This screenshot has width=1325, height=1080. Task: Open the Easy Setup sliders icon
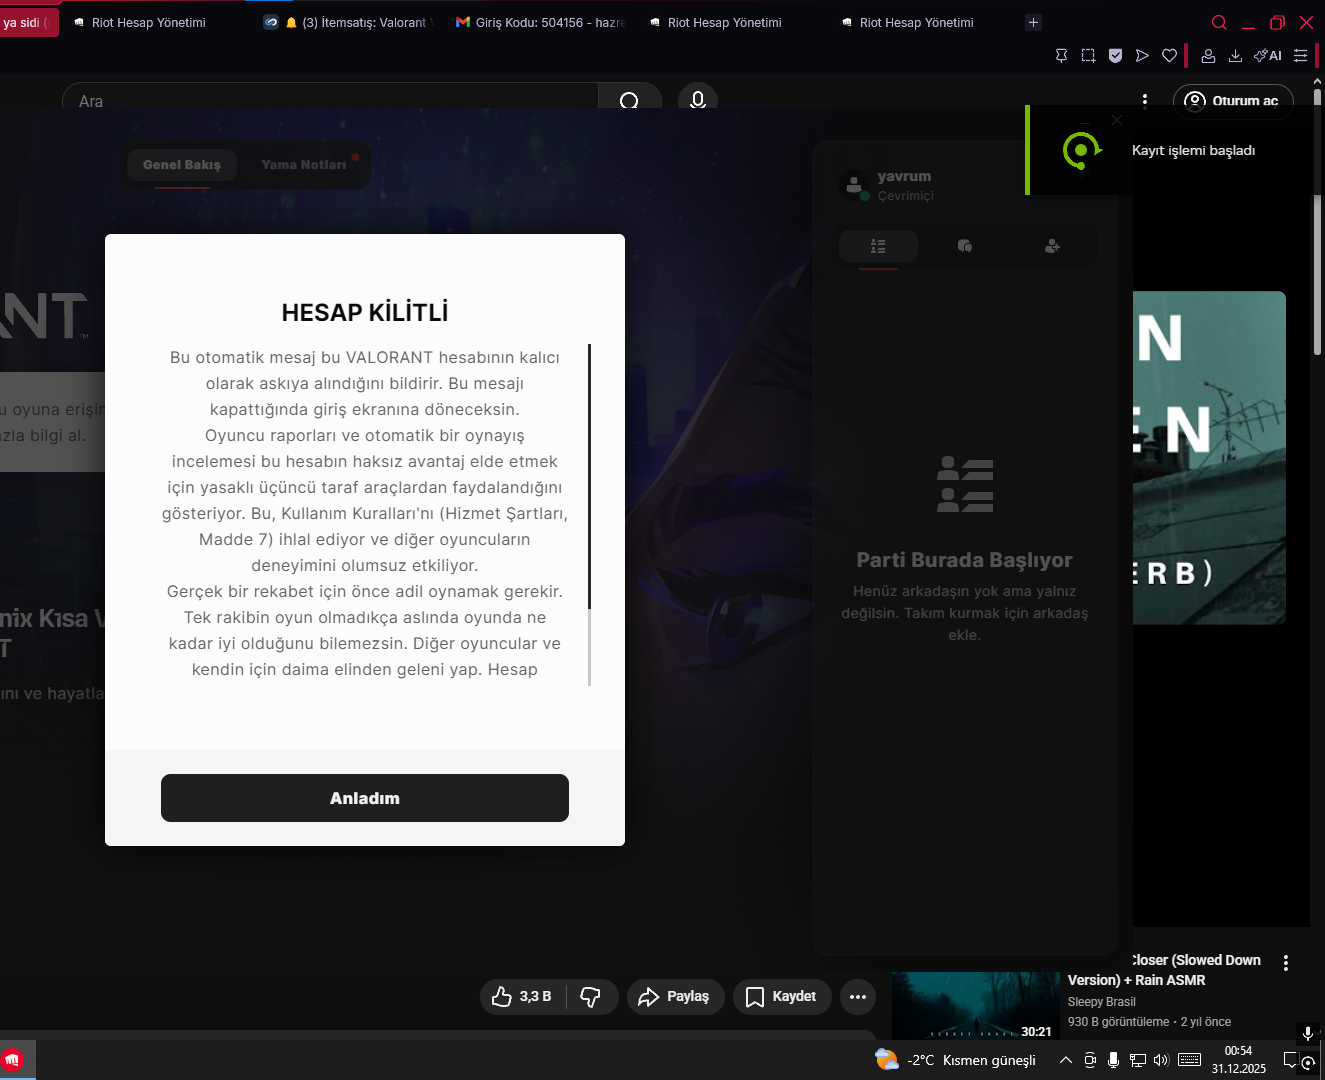(x=1301, y=56)
